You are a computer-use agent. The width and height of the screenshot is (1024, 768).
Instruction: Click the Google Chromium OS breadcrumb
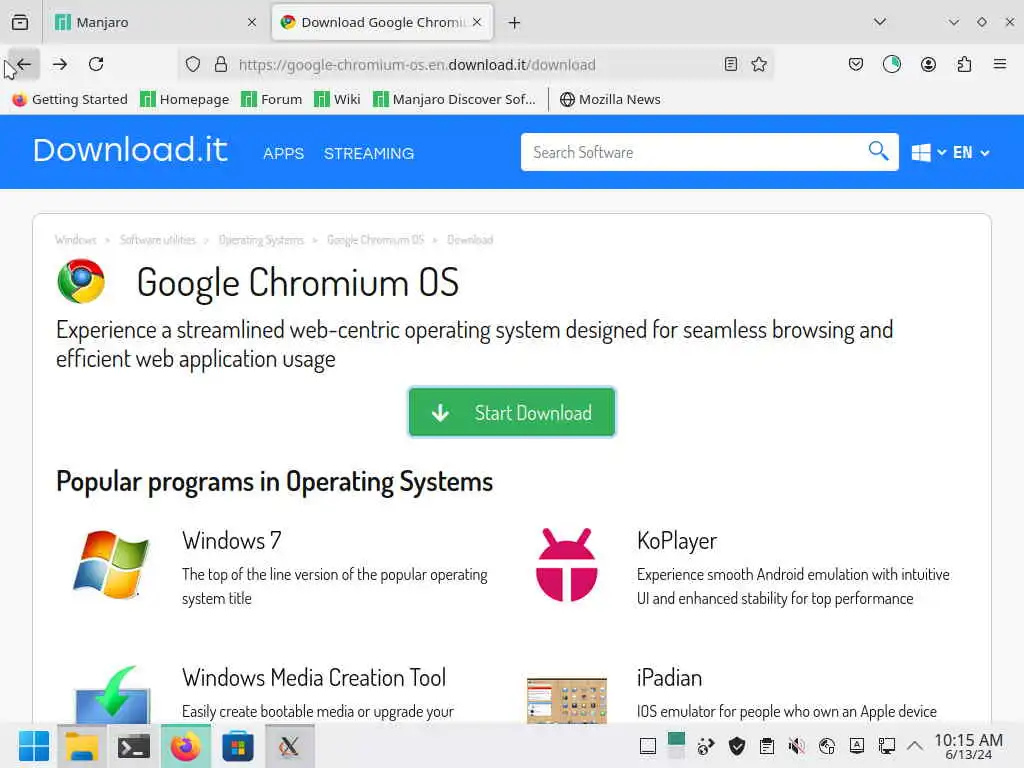tap(376, 240)
